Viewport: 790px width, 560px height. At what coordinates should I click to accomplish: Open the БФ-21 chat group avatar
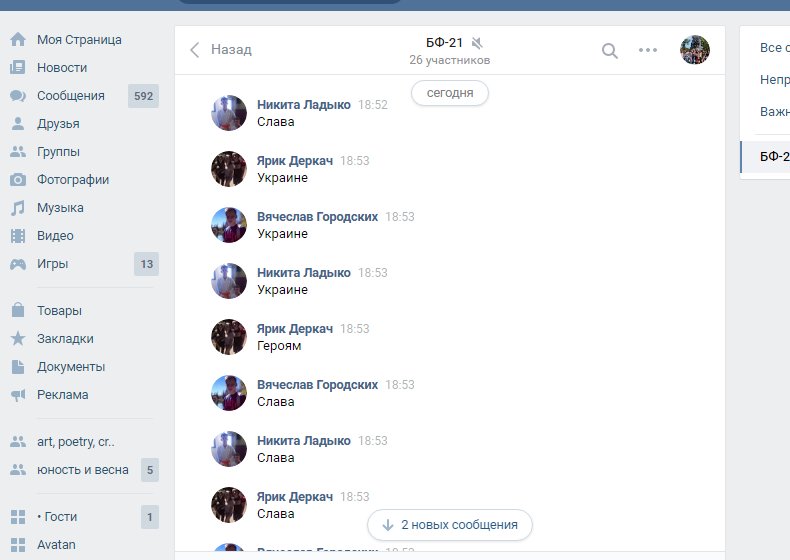pyautogui.click(x=695, y=49)
